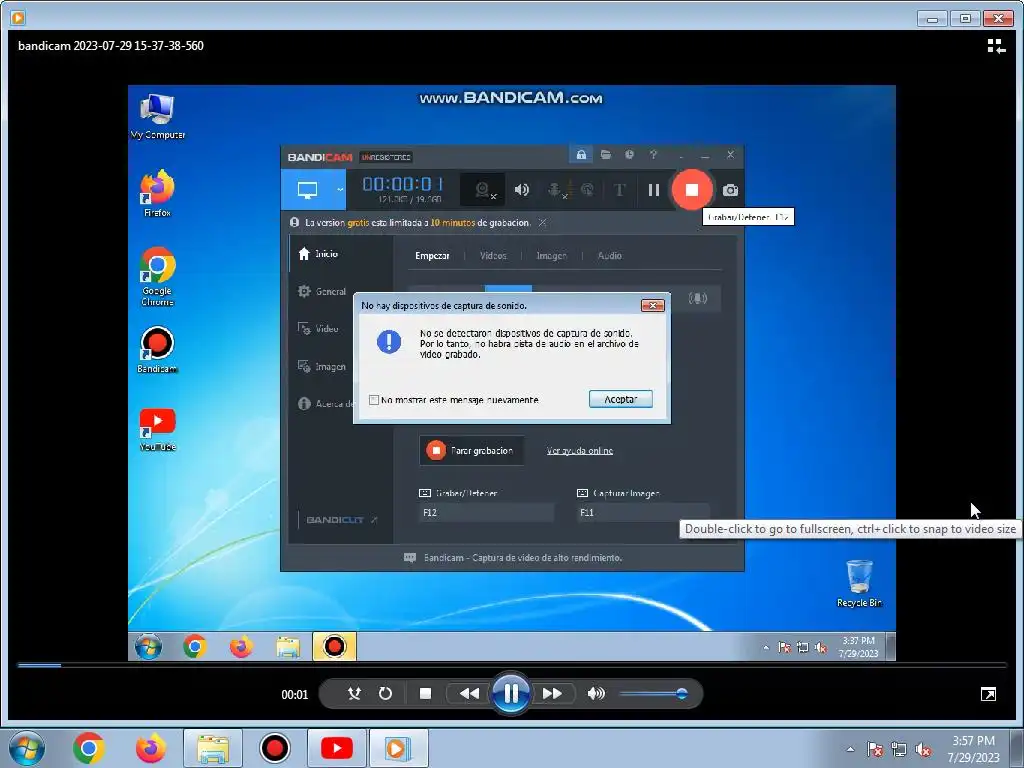This screenshot has height=768, width=1024.
Task: Click the Bandicam pause recording icon
Action: pos(654,190)
